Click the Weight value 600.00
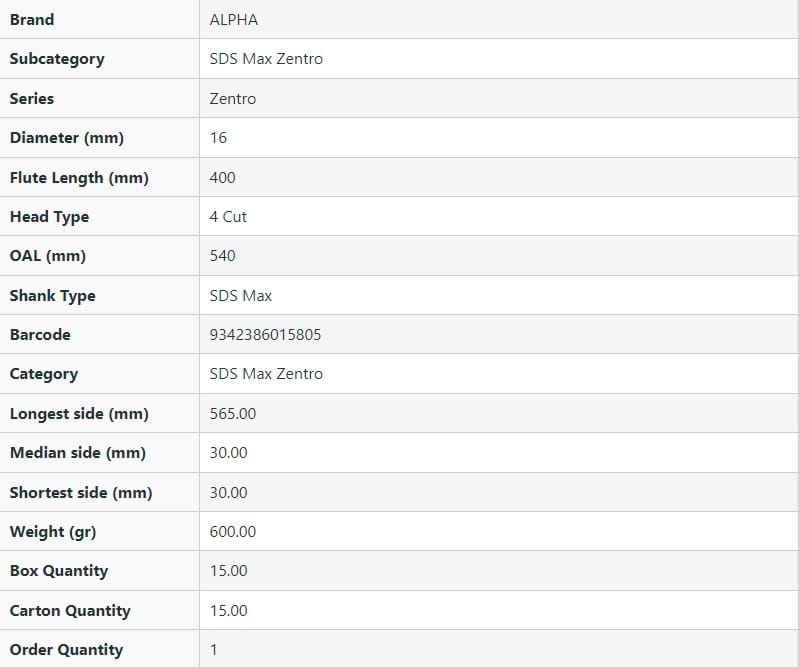The height and width of the screenshot is (667, 799). 233,532
